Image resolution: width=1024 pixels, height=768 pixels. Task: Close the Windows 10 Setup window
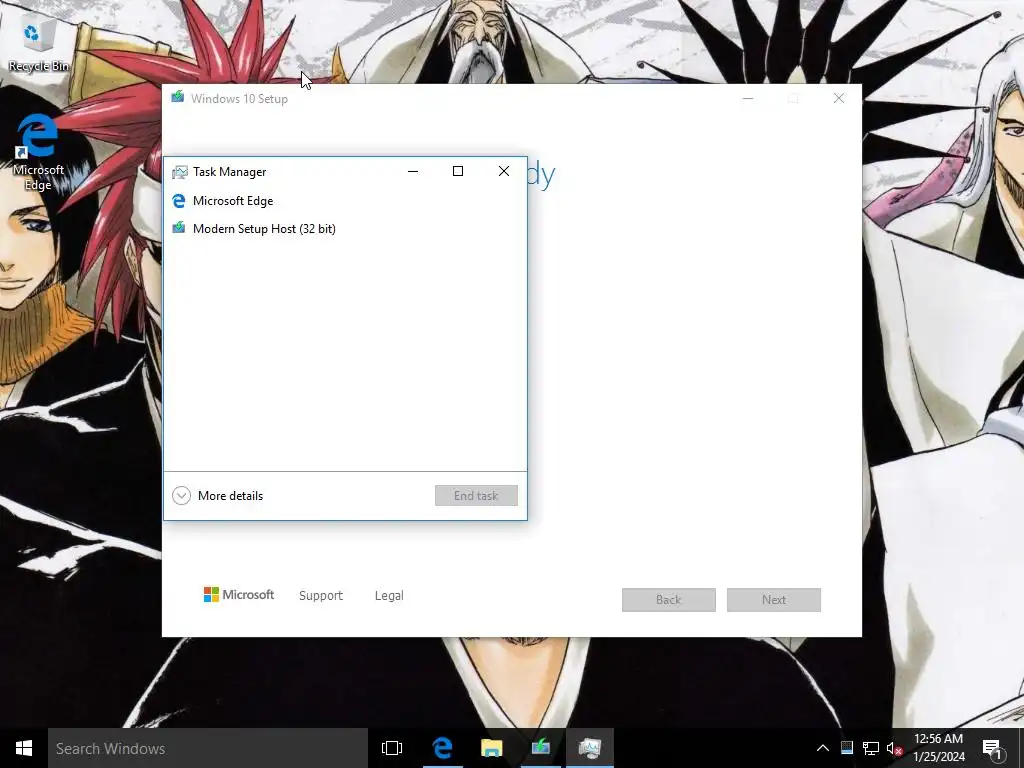click(839, 99)
